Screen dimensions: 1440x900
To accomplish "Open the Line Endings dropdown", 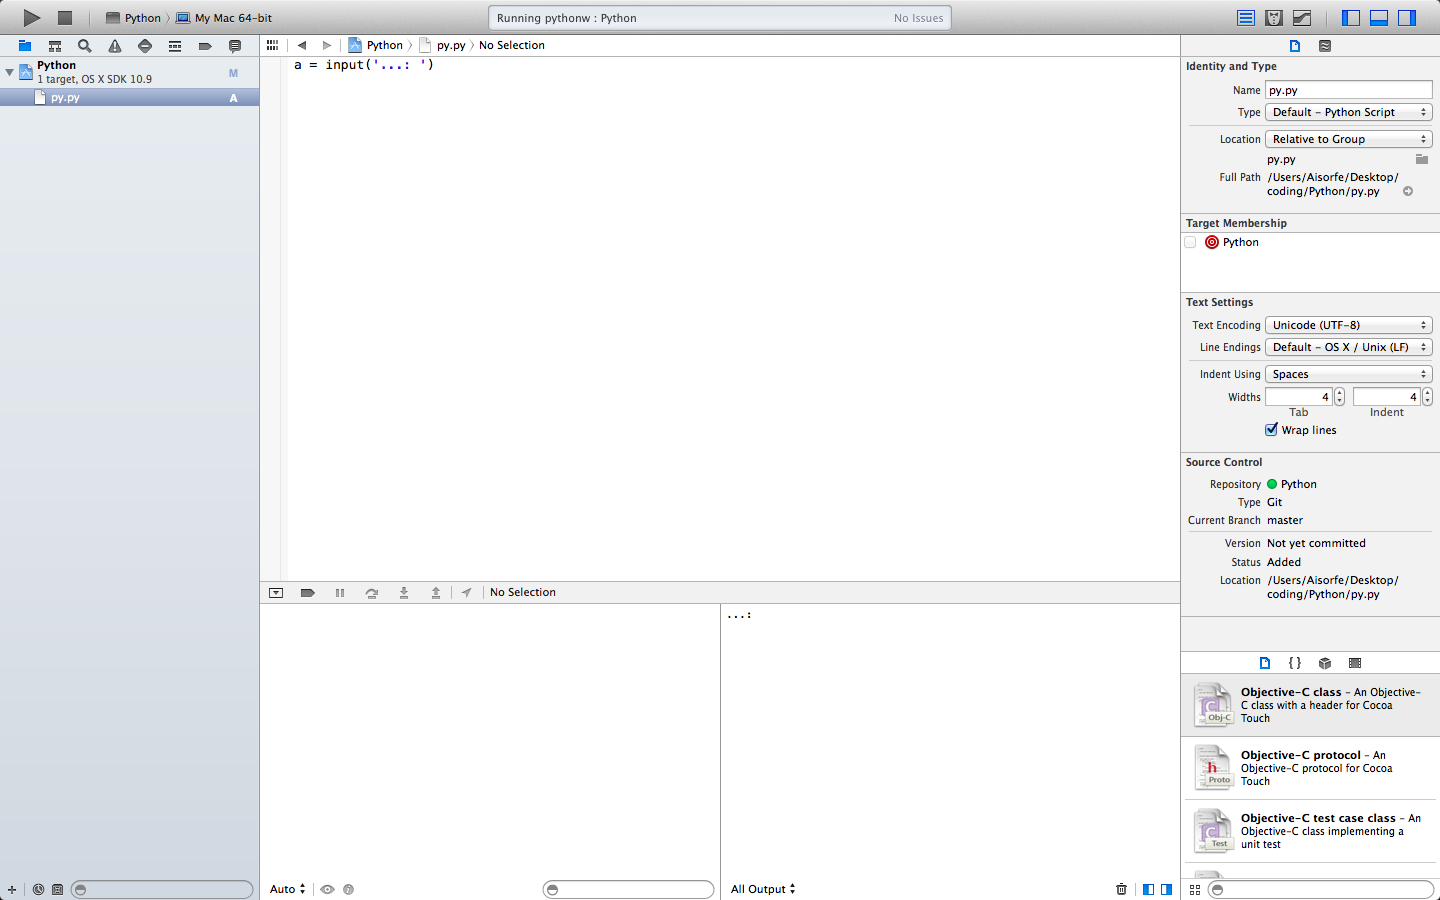I will click(x=1349, y=347).
